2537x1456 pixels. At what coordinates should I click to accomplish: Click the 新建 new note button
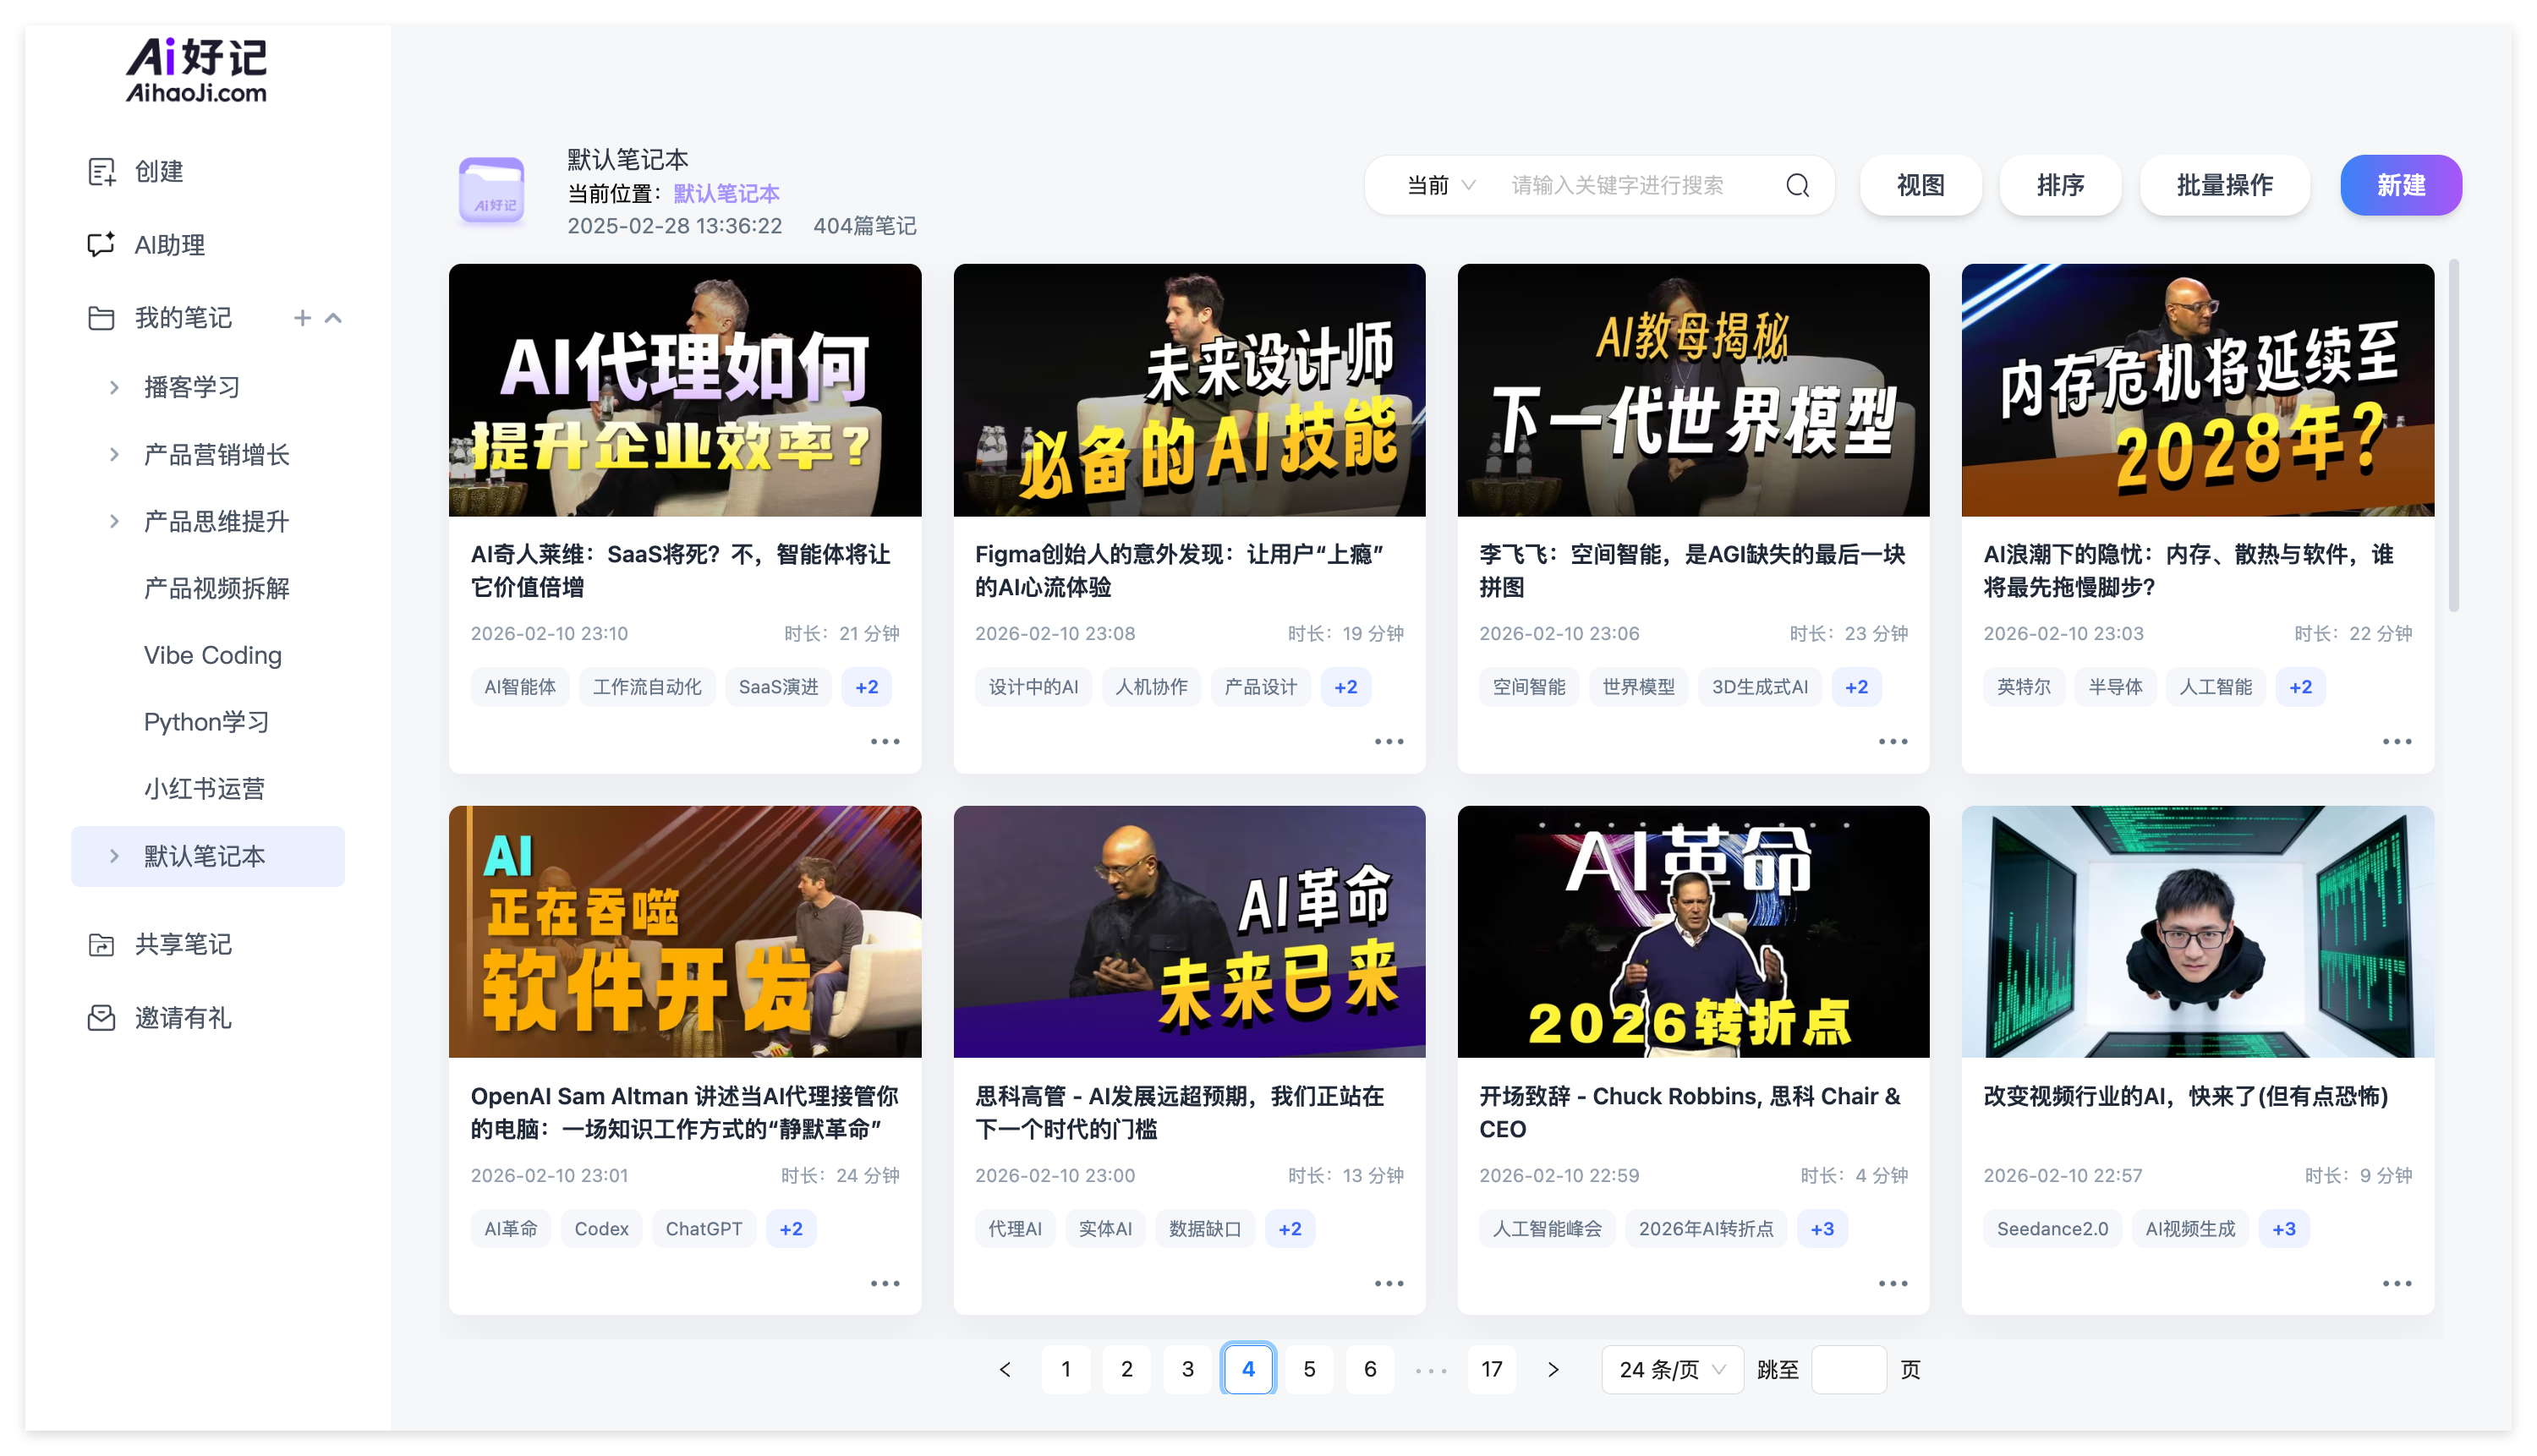[x=2400, y=185]
